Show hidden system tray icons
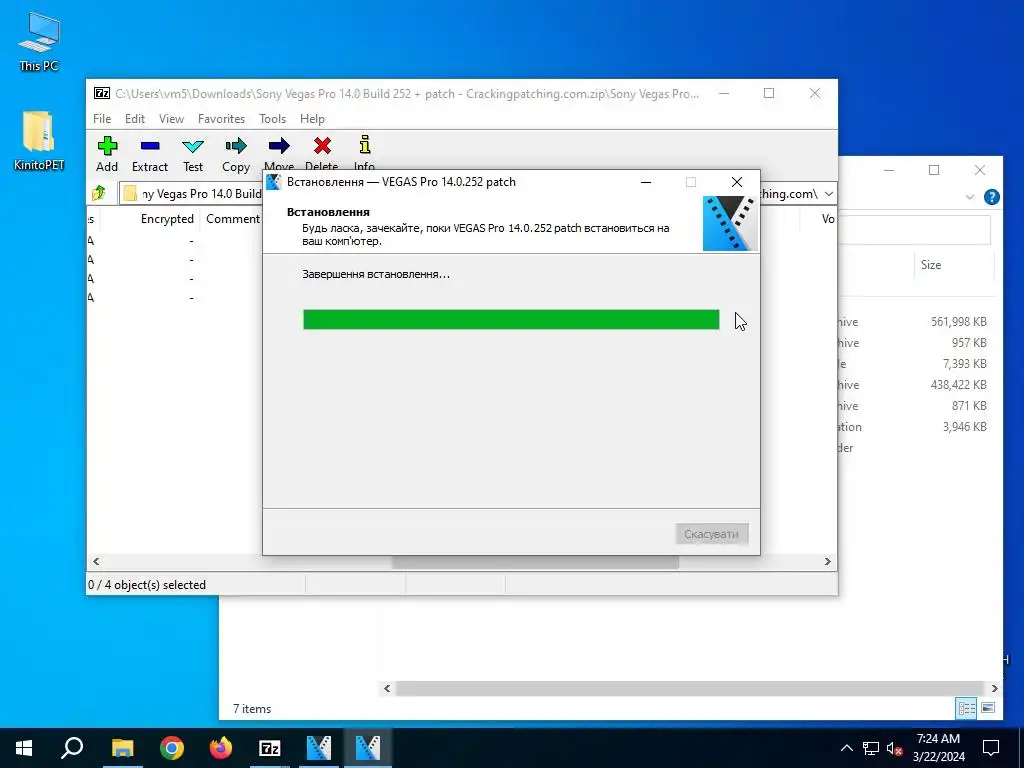Viewport: 1024px width, 768px height. (846, 748)
